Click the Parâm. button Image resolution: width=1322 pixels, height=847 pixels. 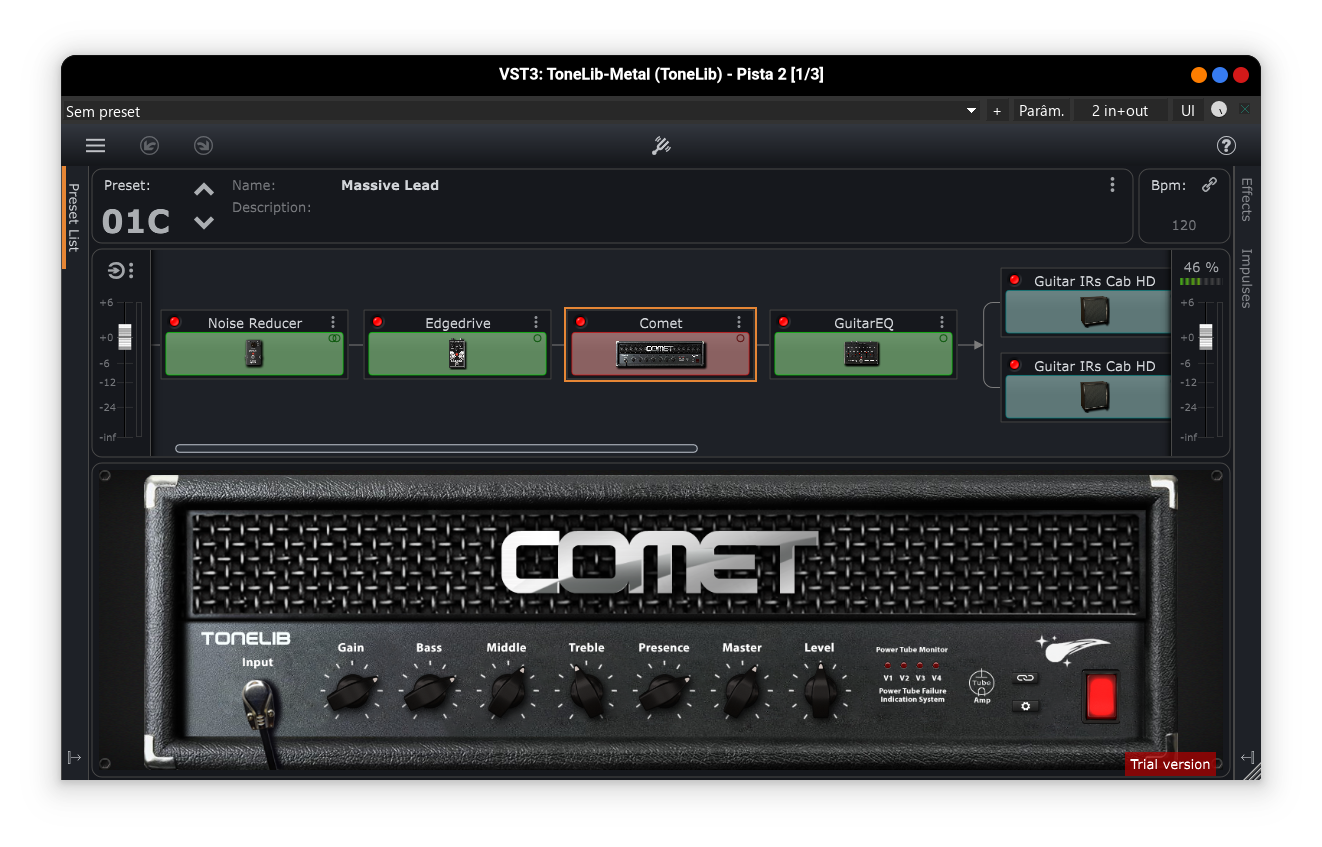[1041, 111]
